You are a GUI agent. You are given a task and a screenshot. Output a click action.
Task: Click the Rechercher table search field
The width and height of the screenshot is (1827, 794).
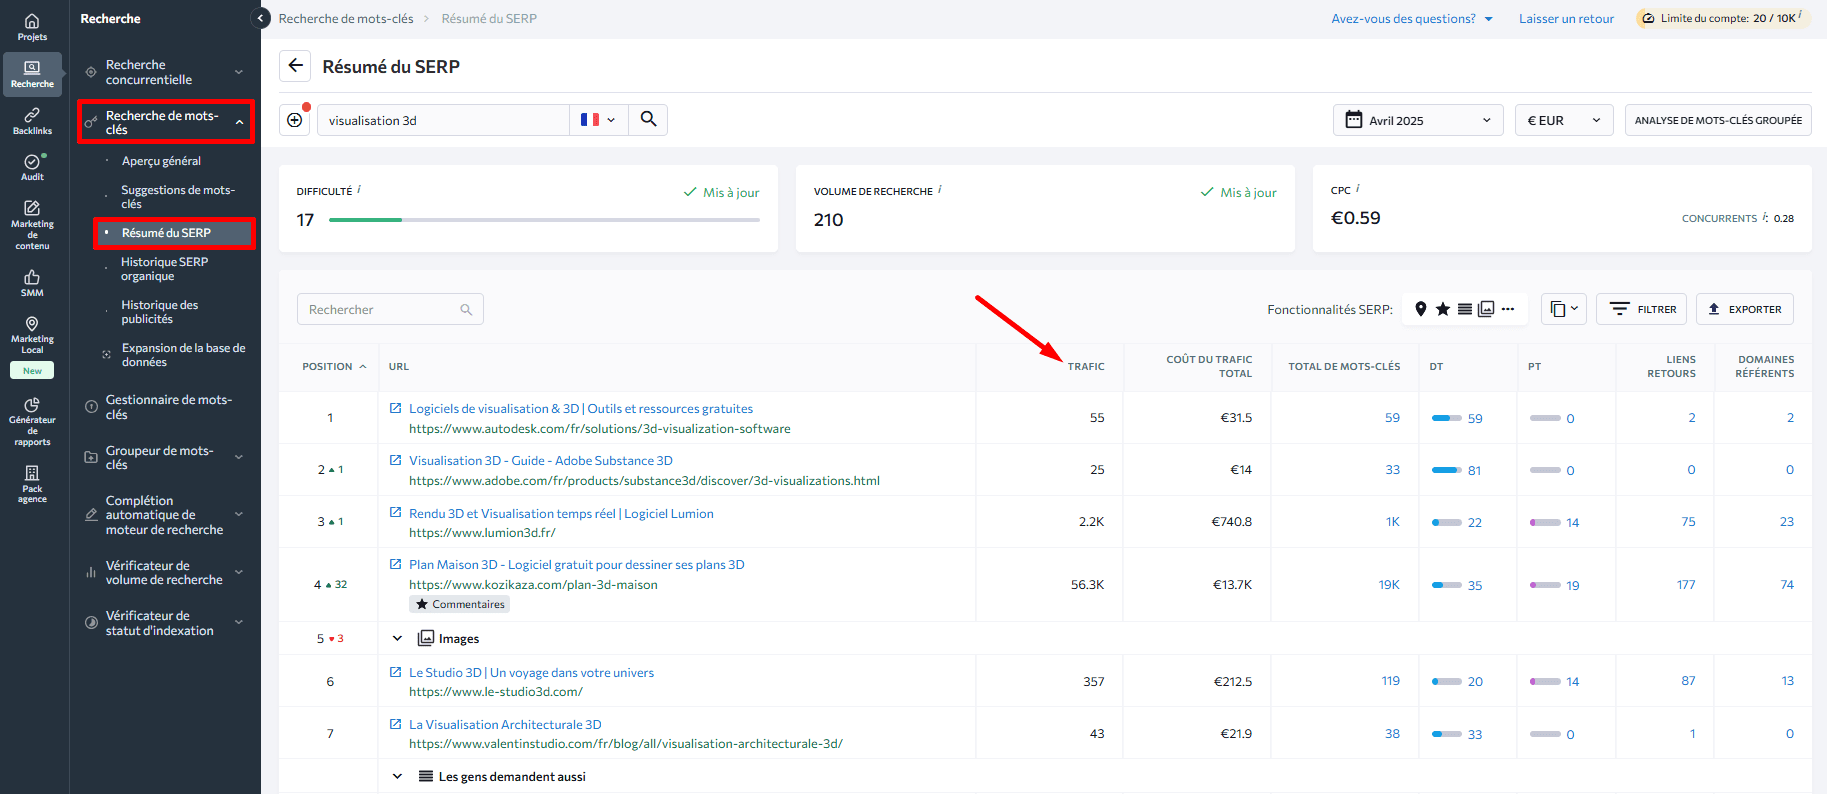[x=390, y=309]
